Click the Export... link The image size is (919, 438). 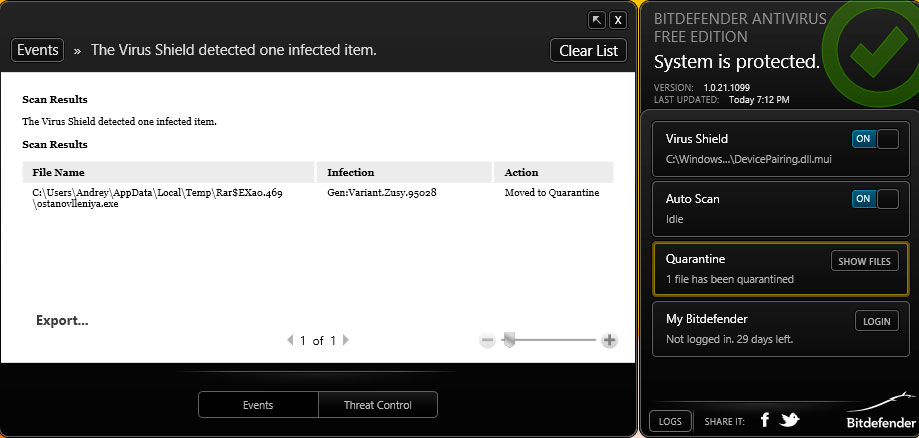[62, 321]
